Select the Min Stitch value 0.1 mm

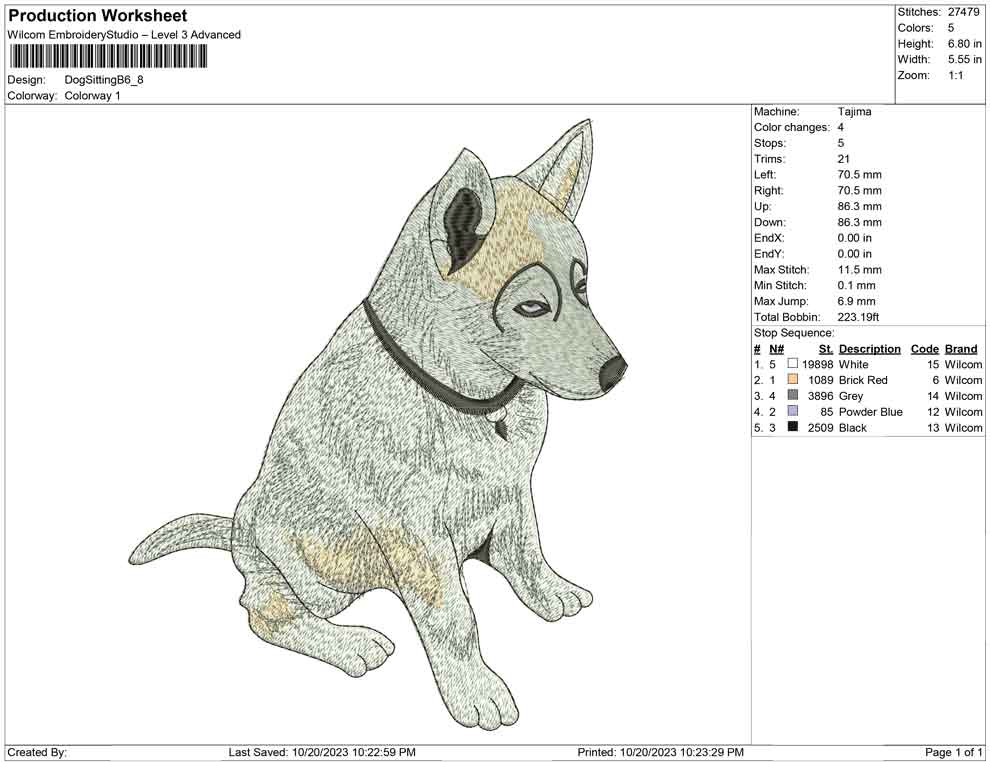click(x=856, y=285)
